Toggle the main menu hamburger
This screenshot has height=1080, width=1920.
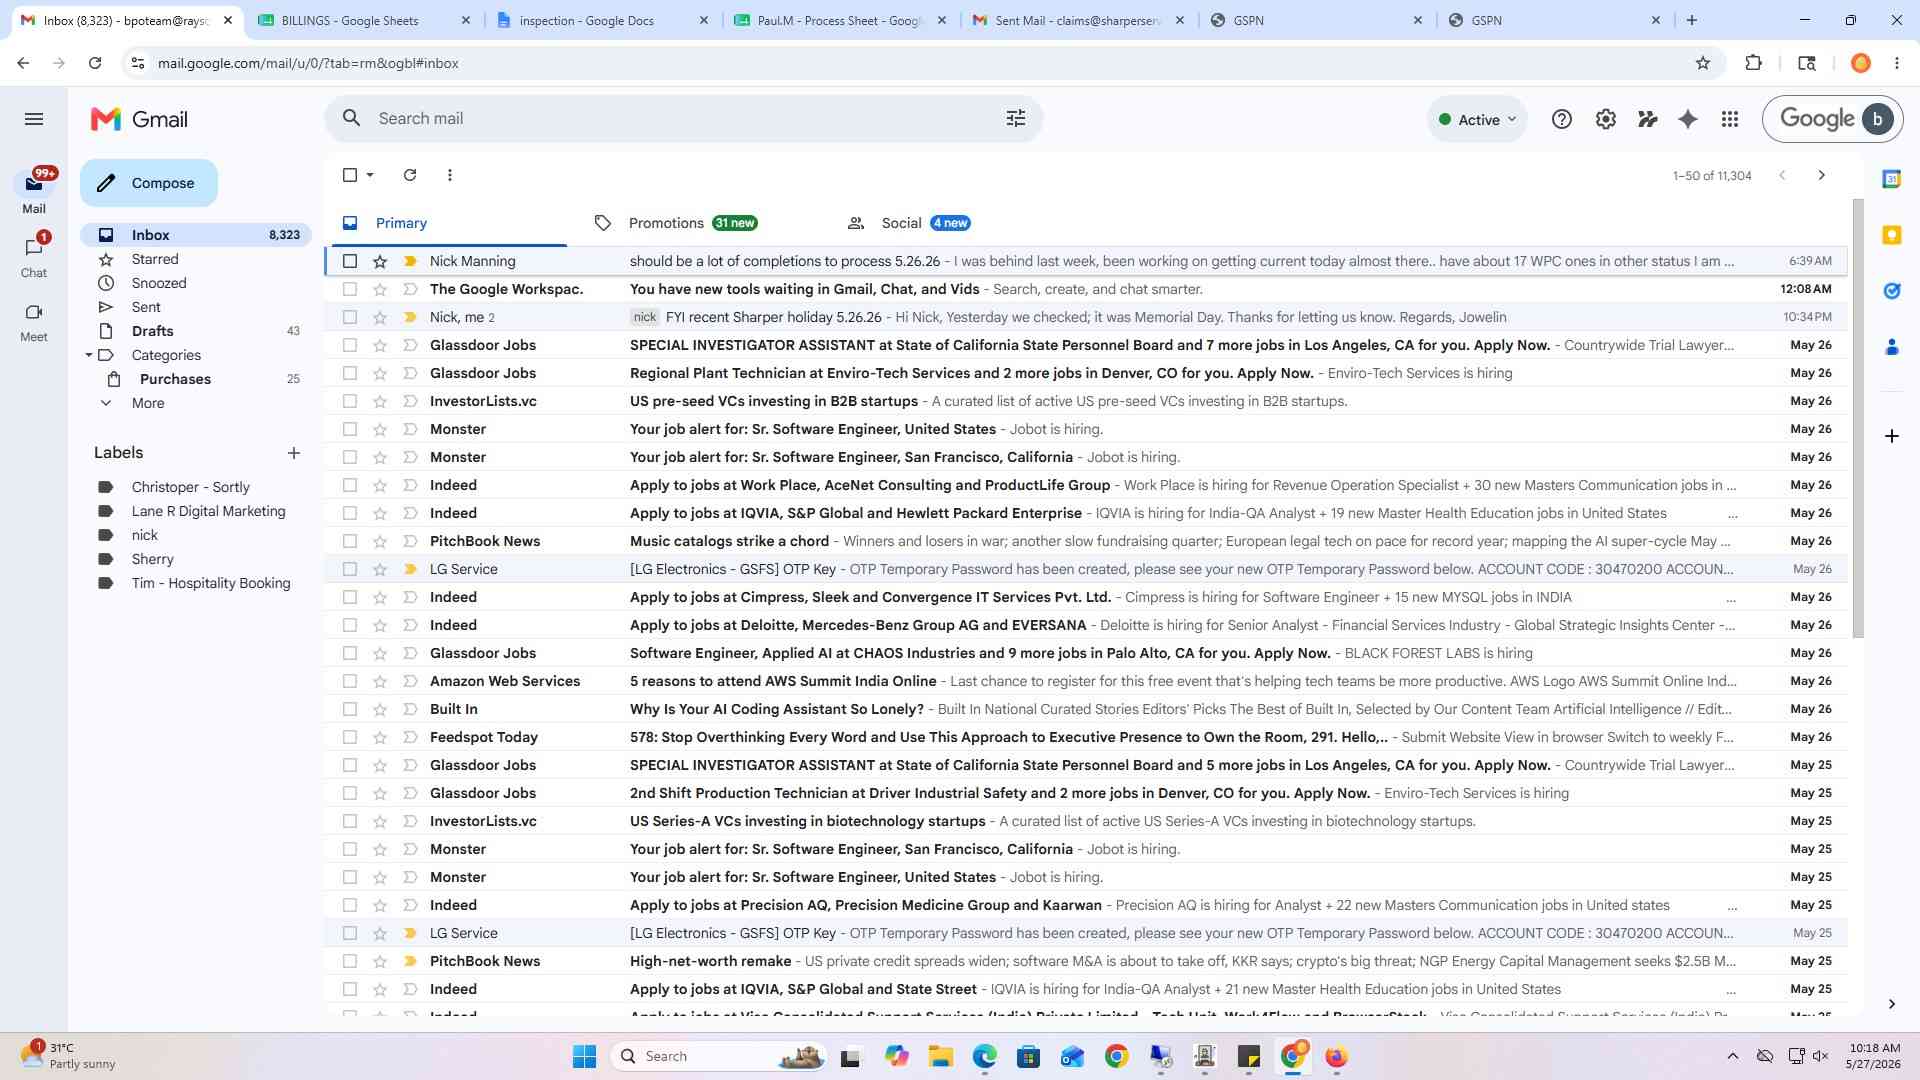coord(34,119)
